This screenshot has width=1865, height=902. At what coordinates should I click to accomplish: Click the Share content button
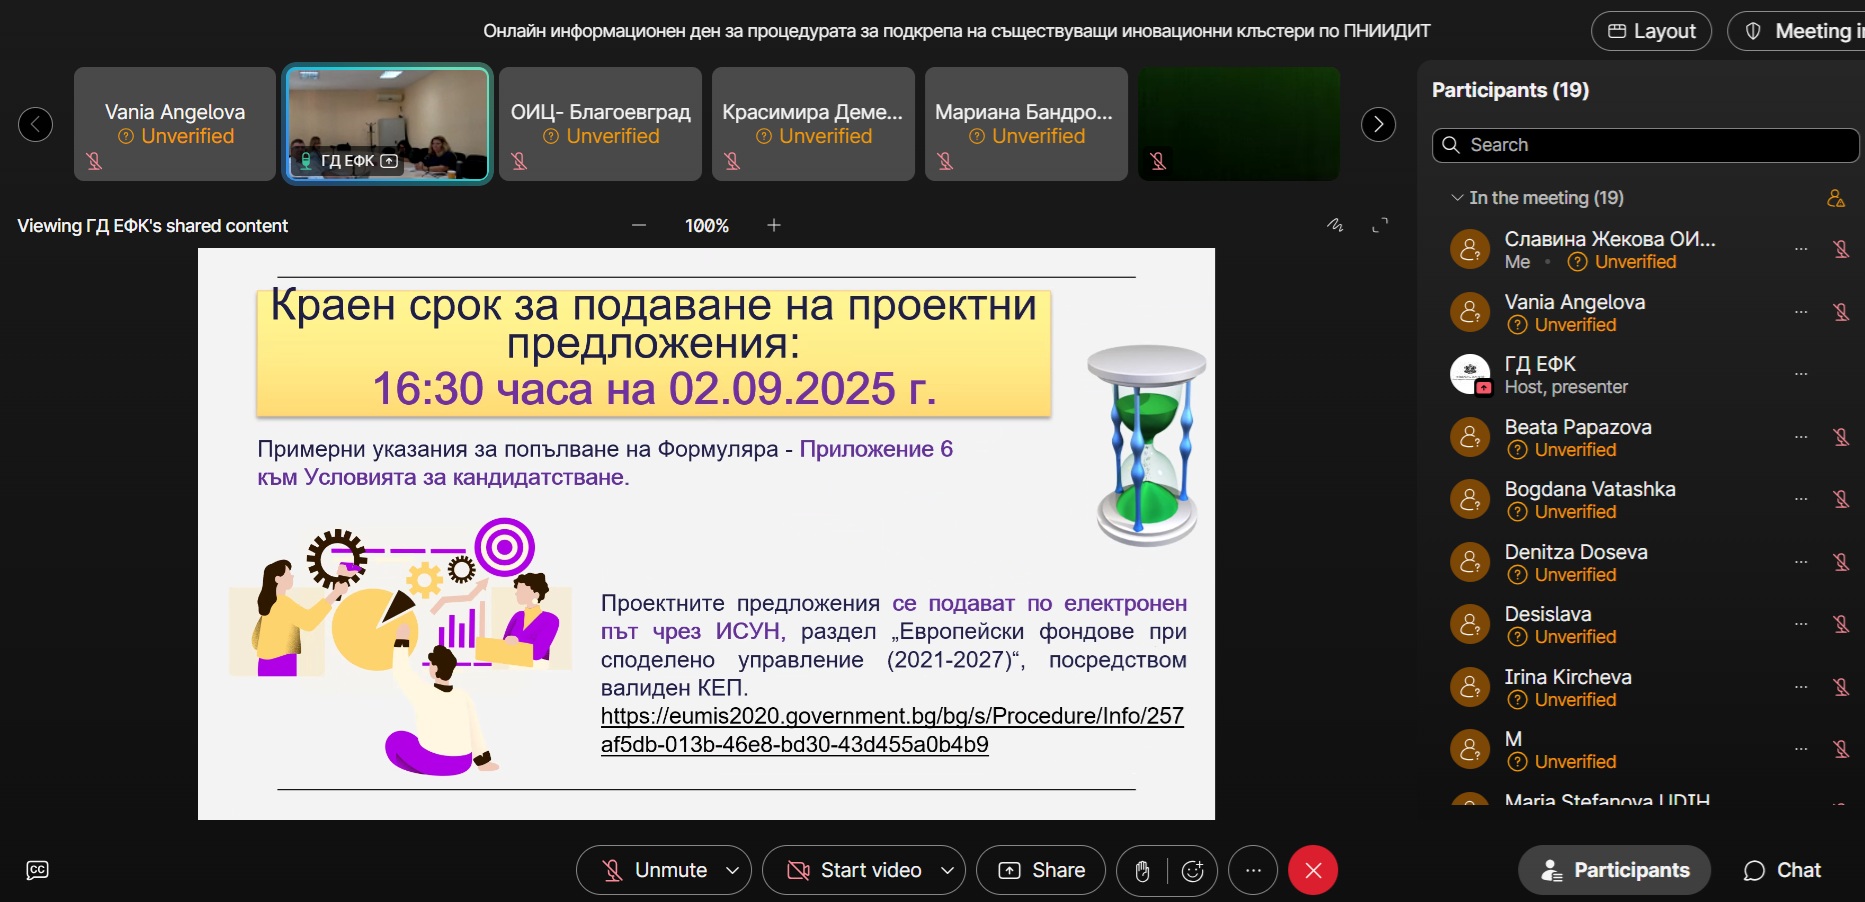tap(1041, 870)
